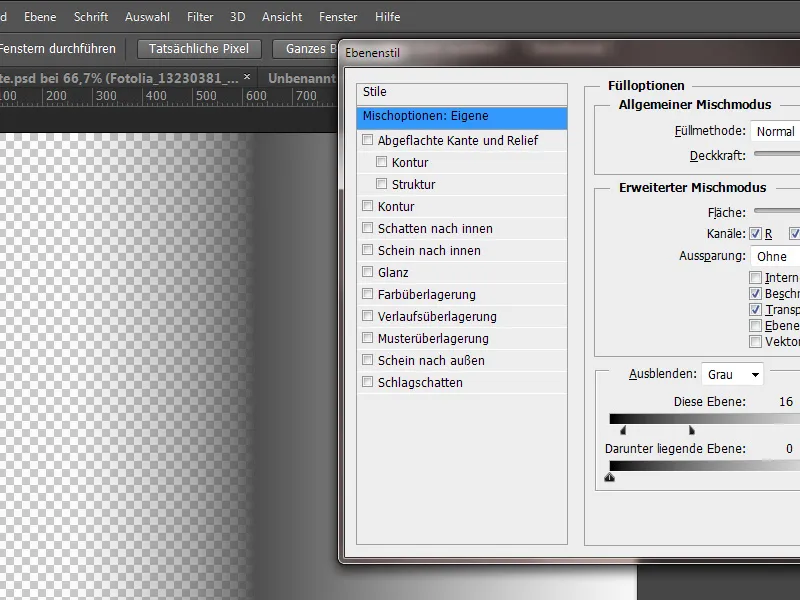
Task: Select Mischoptionen: Eigene row
Action: click(x=462, y=116)
